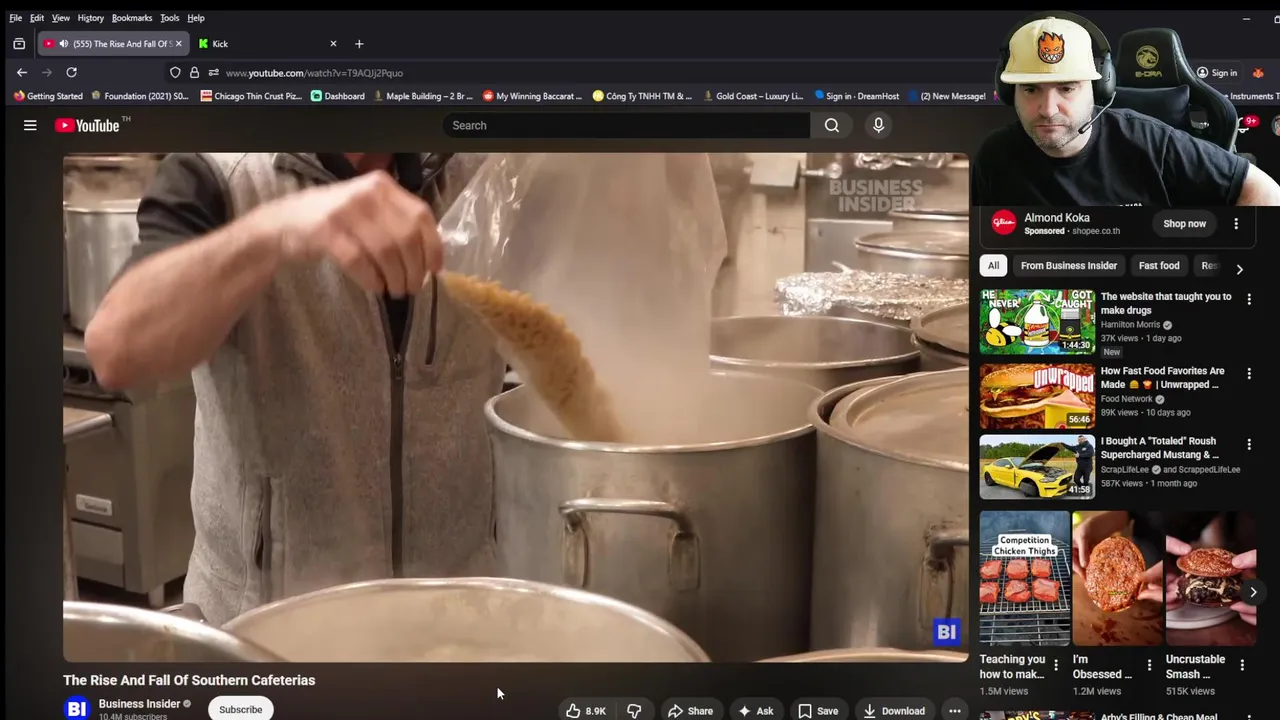Click the video player to pause
The width and height of the screenshot is (1280, 720).
point(515,407)
